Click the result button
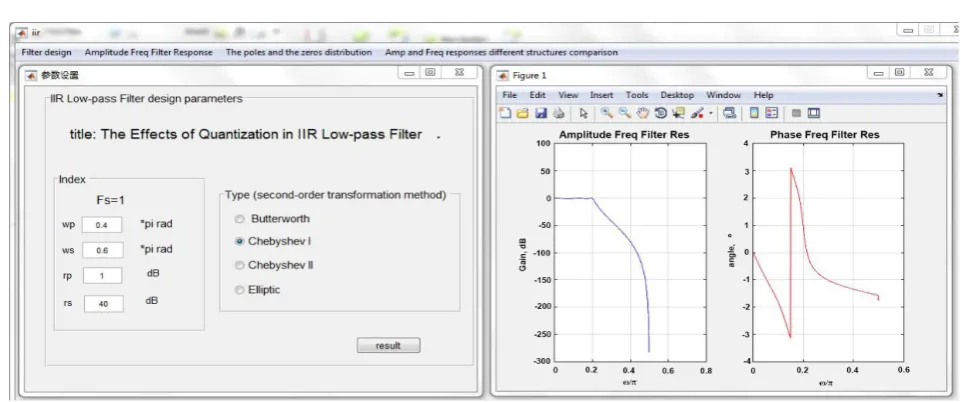Screen dimensions: 961x402 point(389,346)
